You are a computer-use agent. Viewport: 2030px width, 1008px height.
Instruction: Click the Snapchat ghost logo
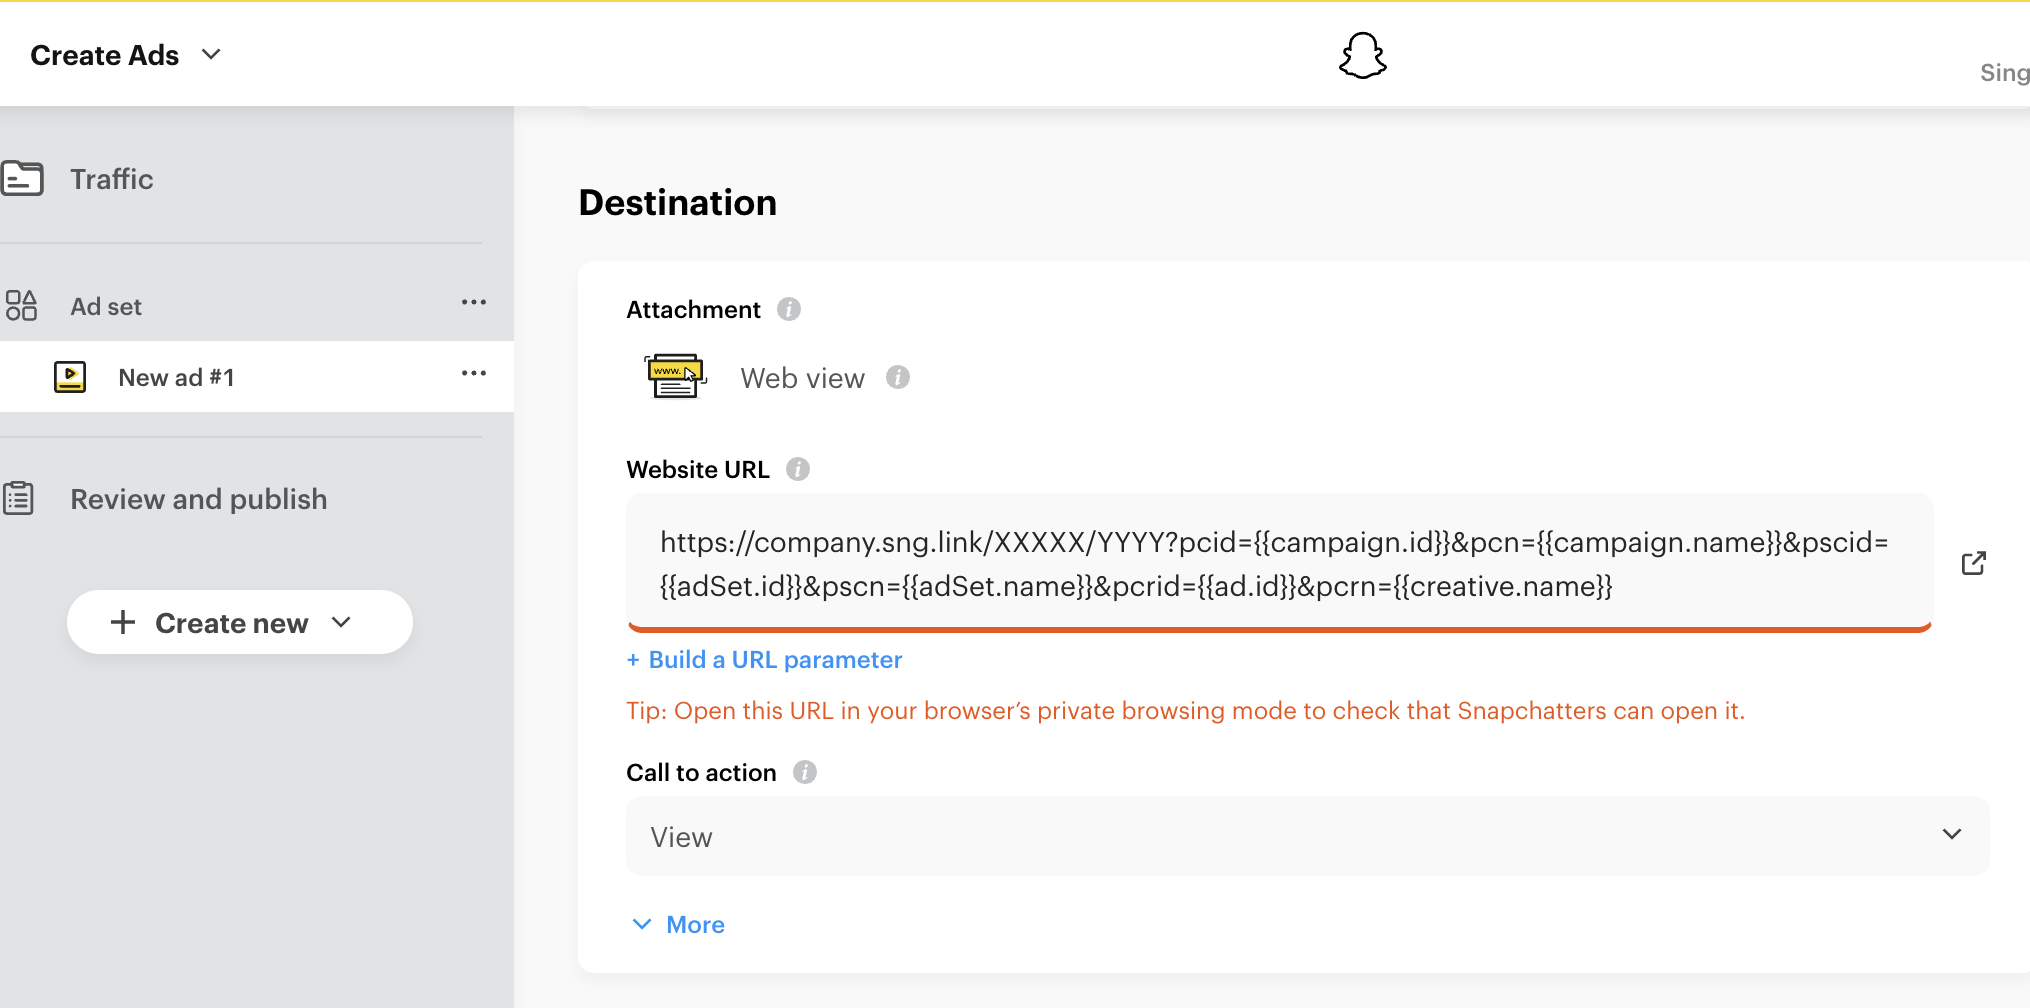[1362, 55]
